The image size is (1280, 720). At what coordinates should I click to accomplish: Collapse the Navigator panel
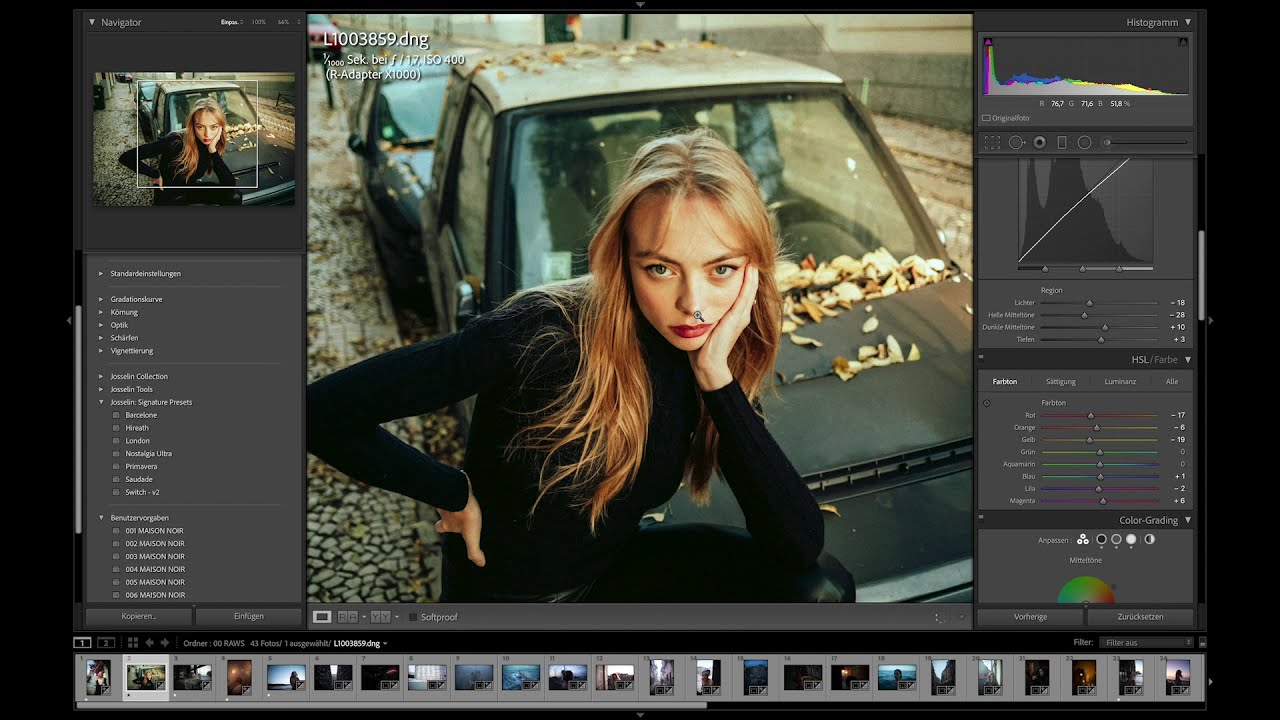tap(92, 22)
